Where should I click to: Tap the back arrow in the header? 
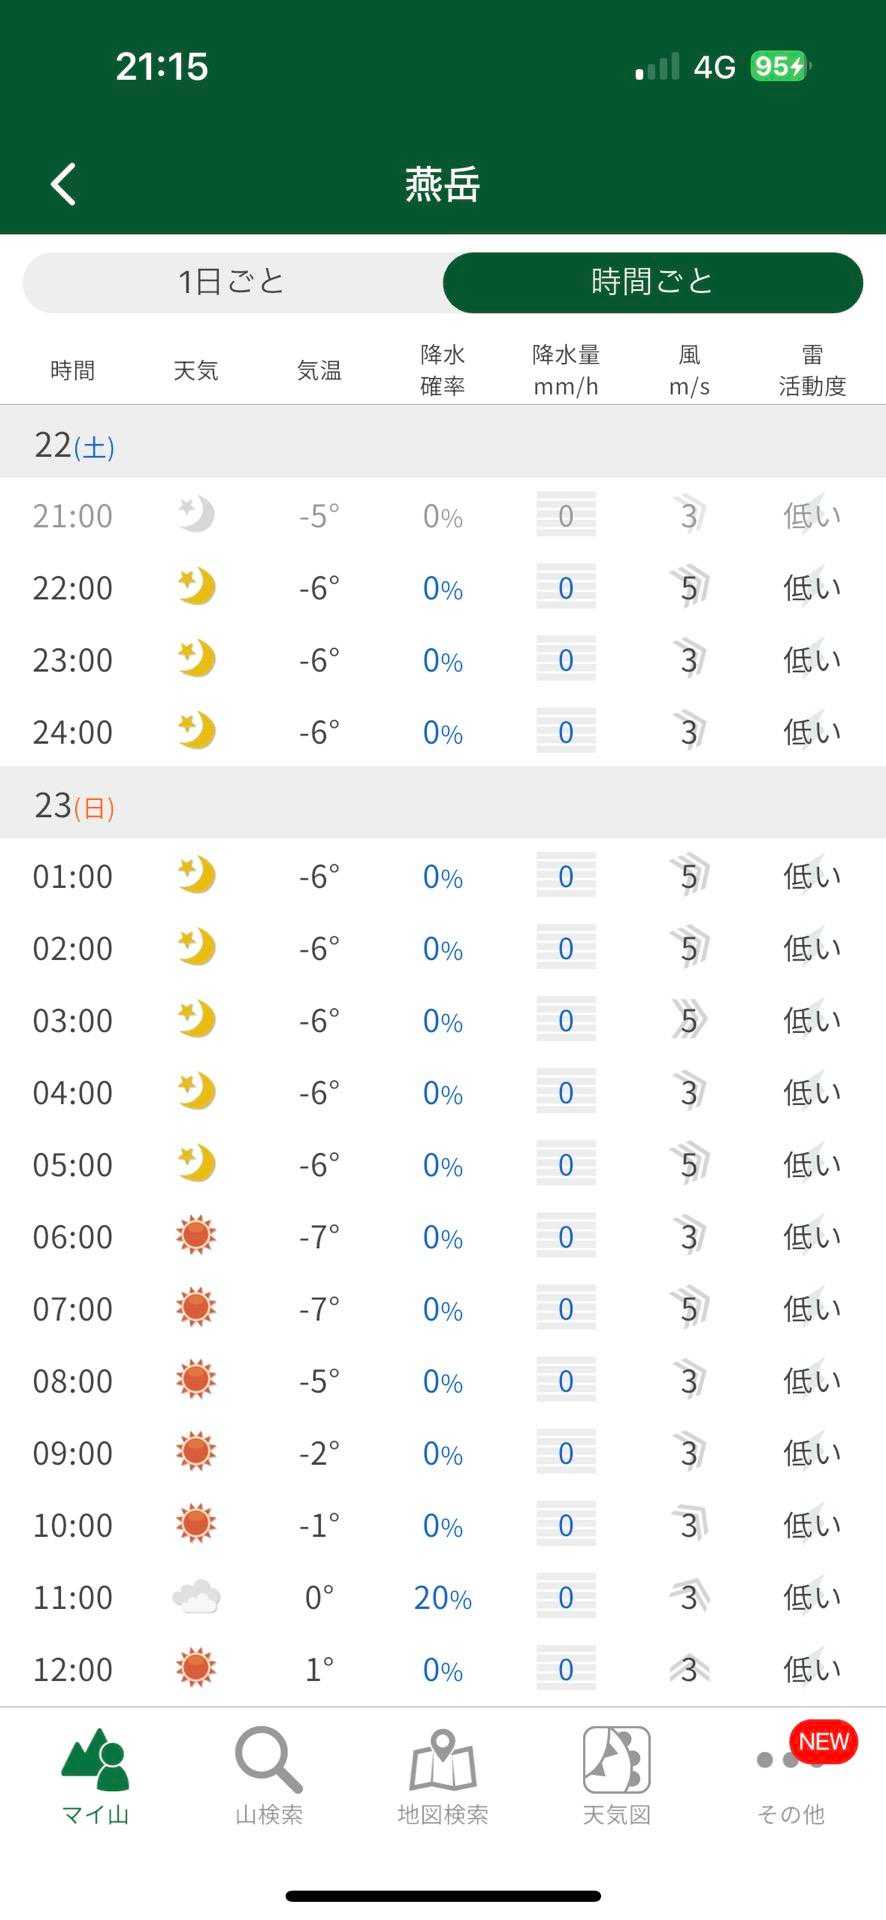point(64,184)
